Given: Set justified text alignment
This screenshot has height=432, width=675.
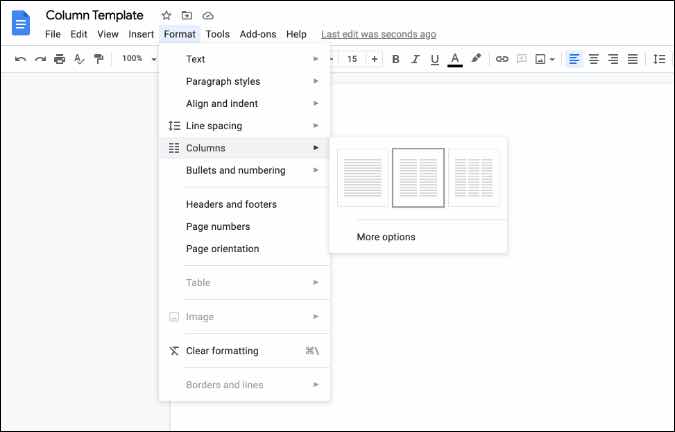Looking at the screenshot, I should [632, 59].
